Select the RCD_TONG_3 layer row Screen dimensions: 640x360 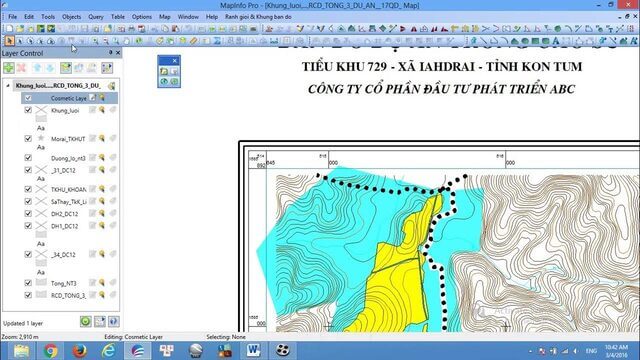tap(70, 295)
